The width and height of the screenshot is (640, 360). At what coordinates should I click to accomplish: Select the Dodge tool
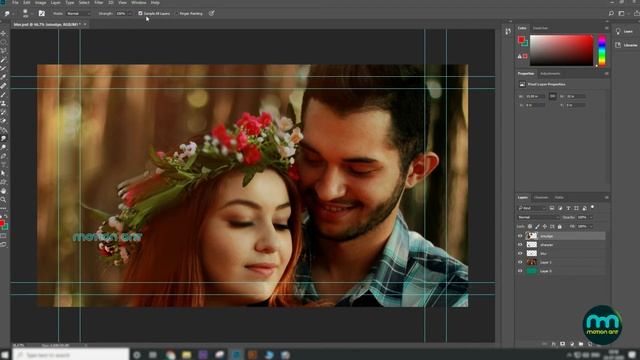point(4,147)
